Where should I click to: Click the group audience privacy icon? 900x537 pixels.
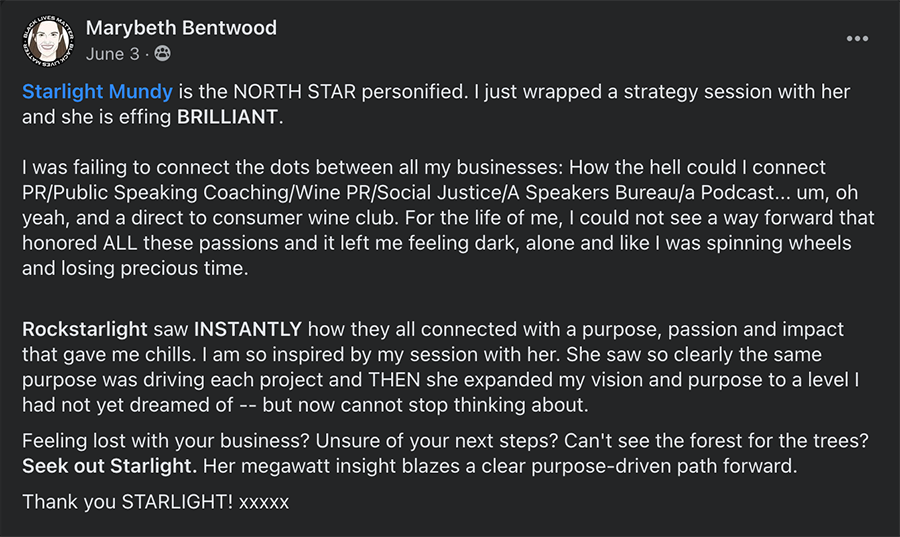(x=162, y=53)
